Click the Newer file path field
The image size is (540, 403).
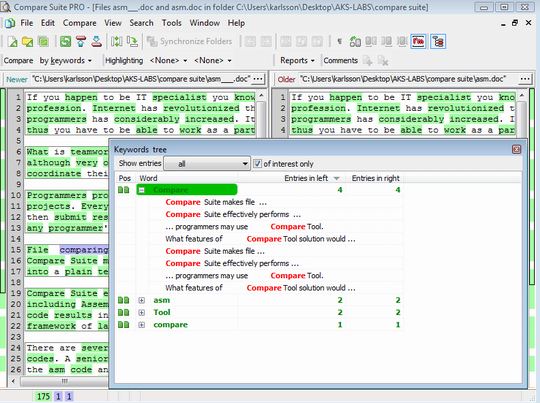click(x=141, y=79)
